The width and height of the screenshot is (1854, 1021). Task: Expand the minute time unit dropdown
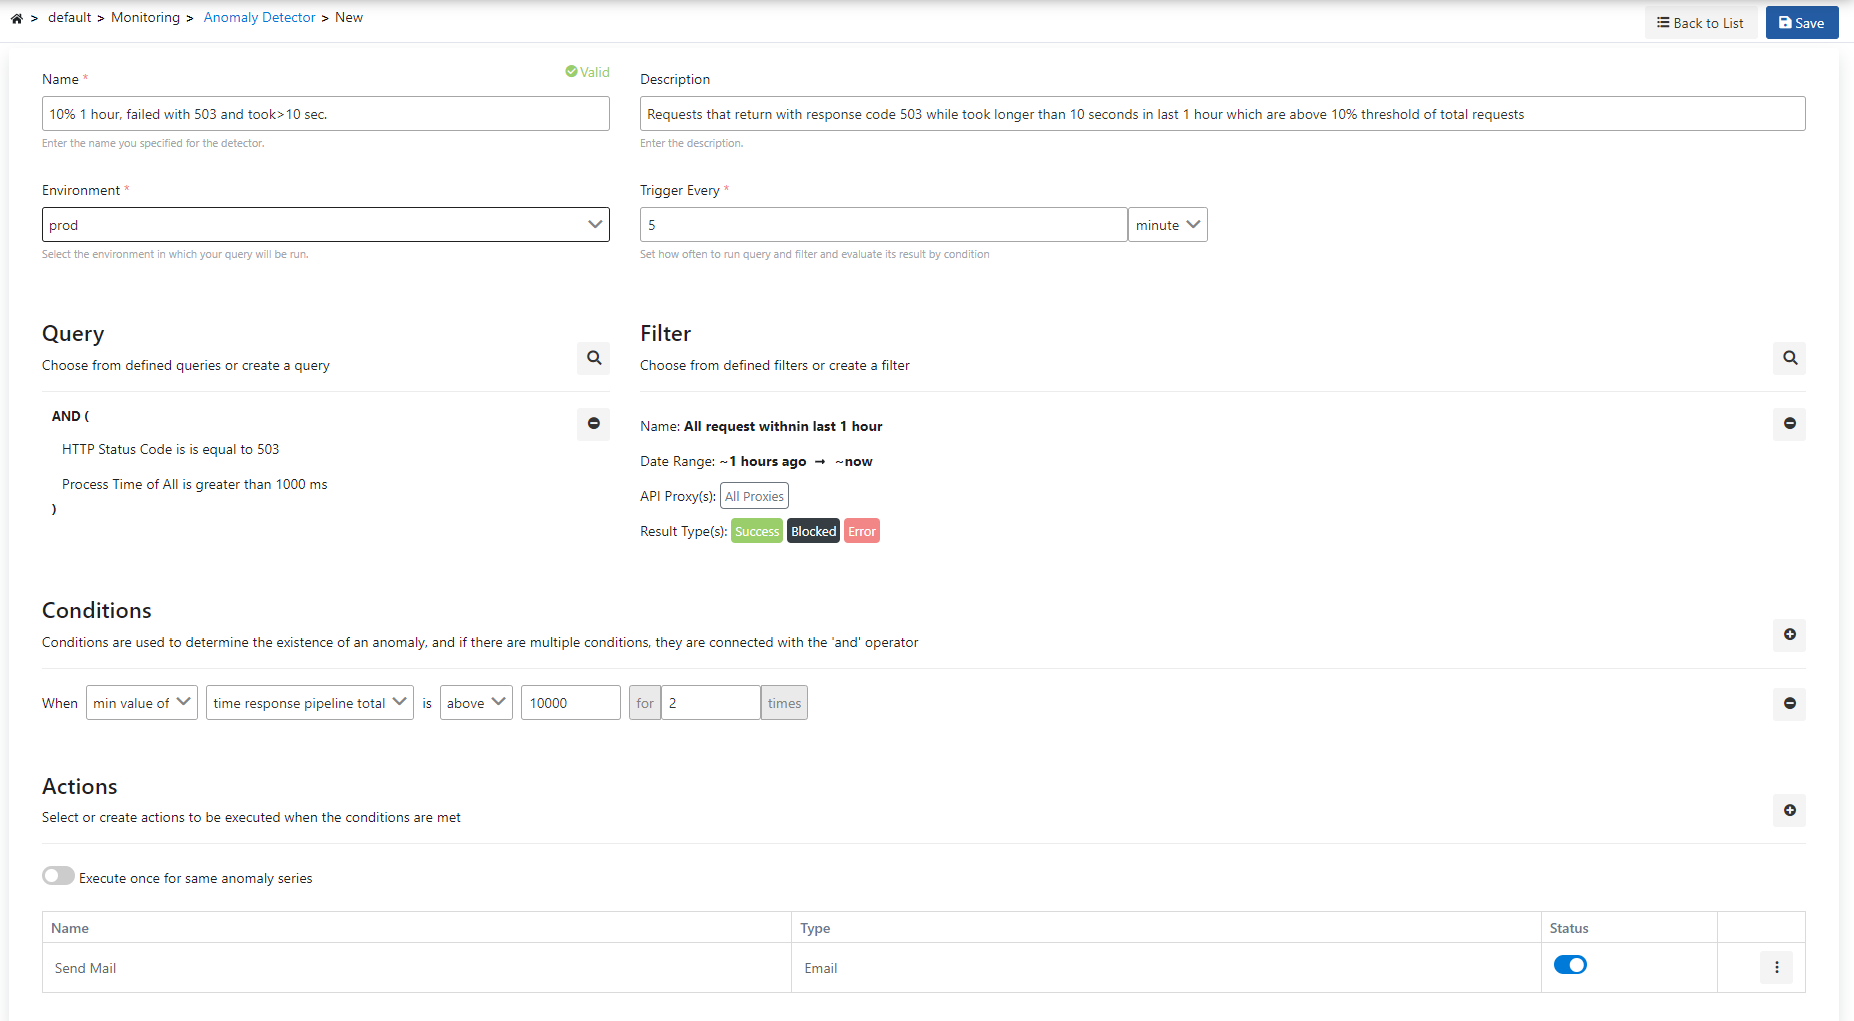[x=1167, y=225]
